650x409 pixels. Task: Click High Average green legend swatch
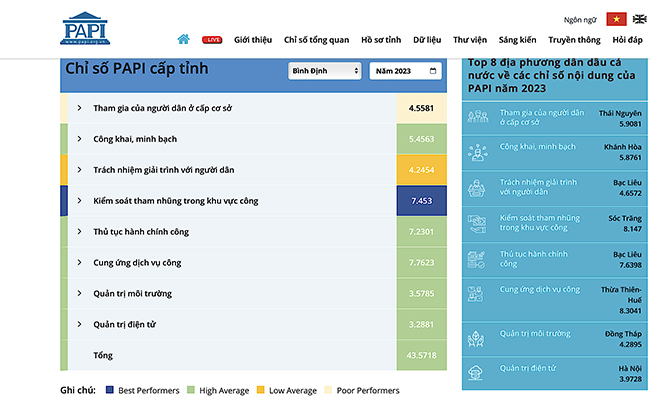pos(191,390)
